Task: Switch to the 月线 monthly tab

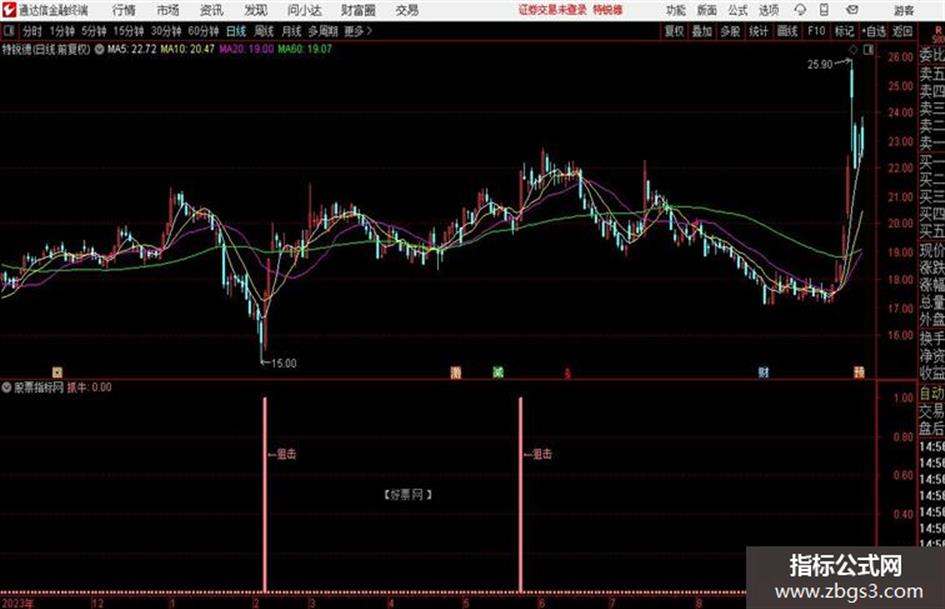Action: 292,31
